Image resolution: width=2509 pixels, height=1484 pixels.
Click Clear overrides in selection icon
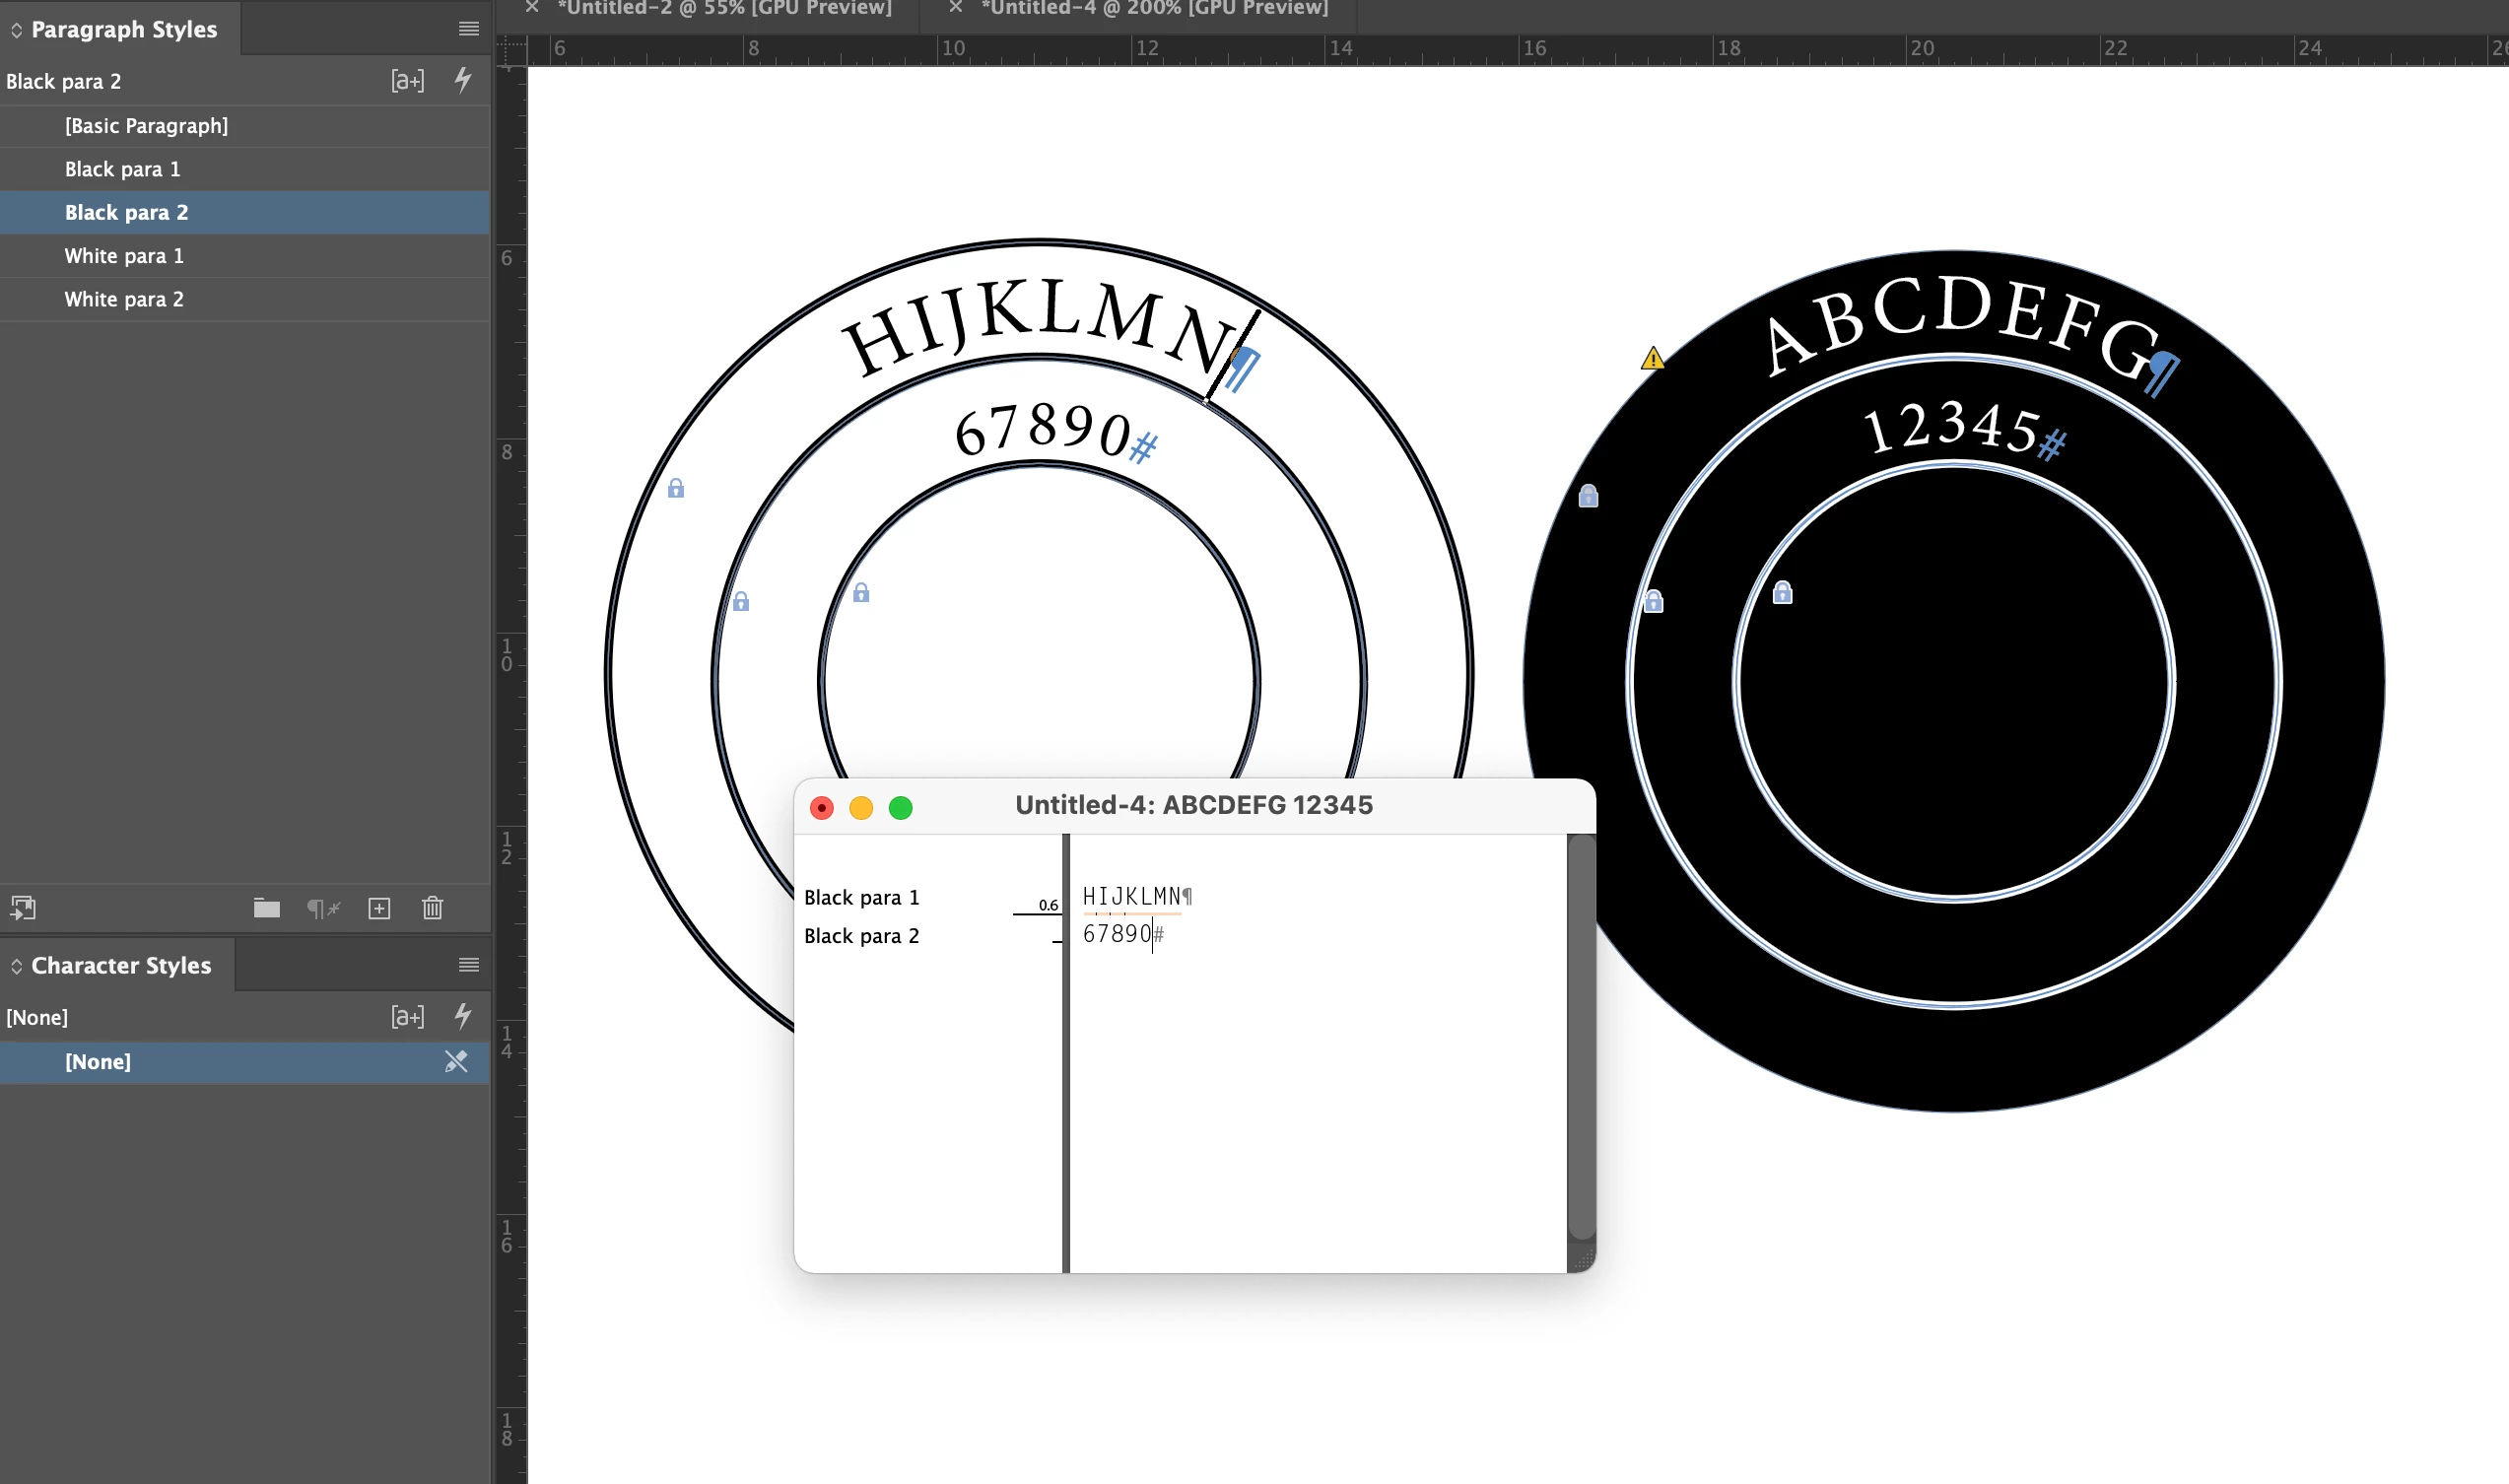point(323,908)
